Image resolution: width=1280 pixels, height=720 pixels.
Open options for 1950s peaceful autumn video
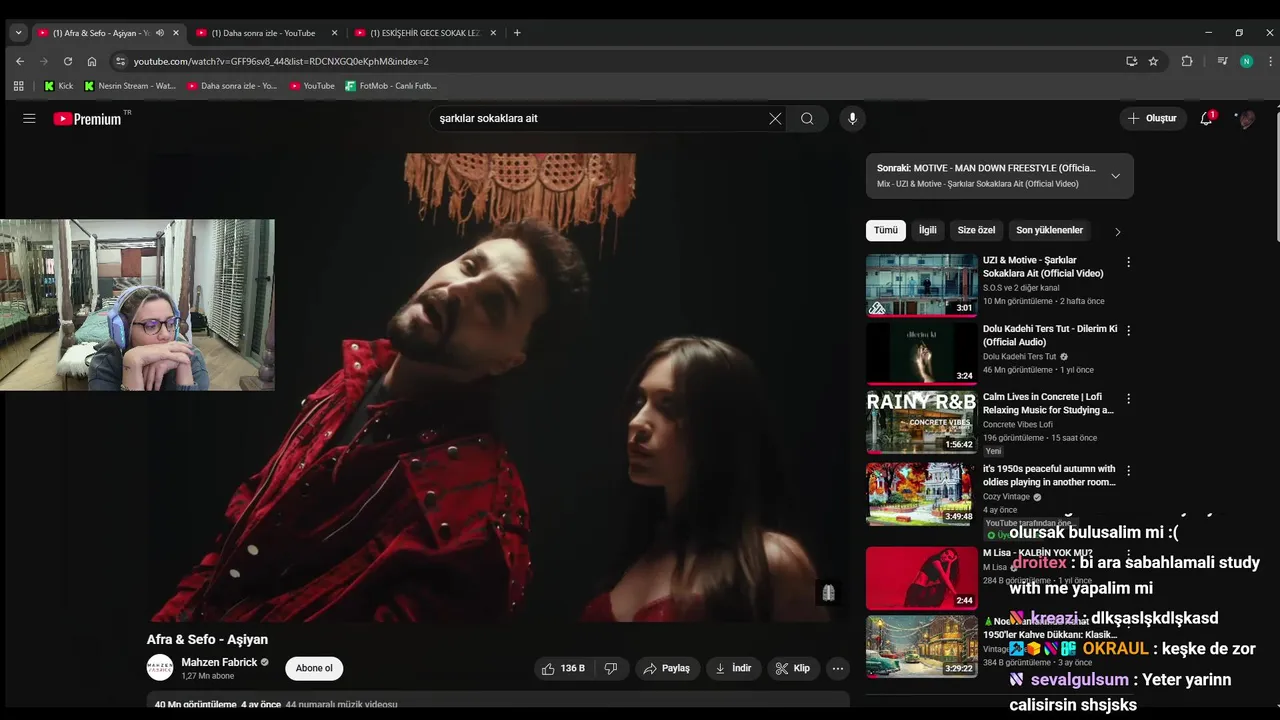(x=1129, y=470)
